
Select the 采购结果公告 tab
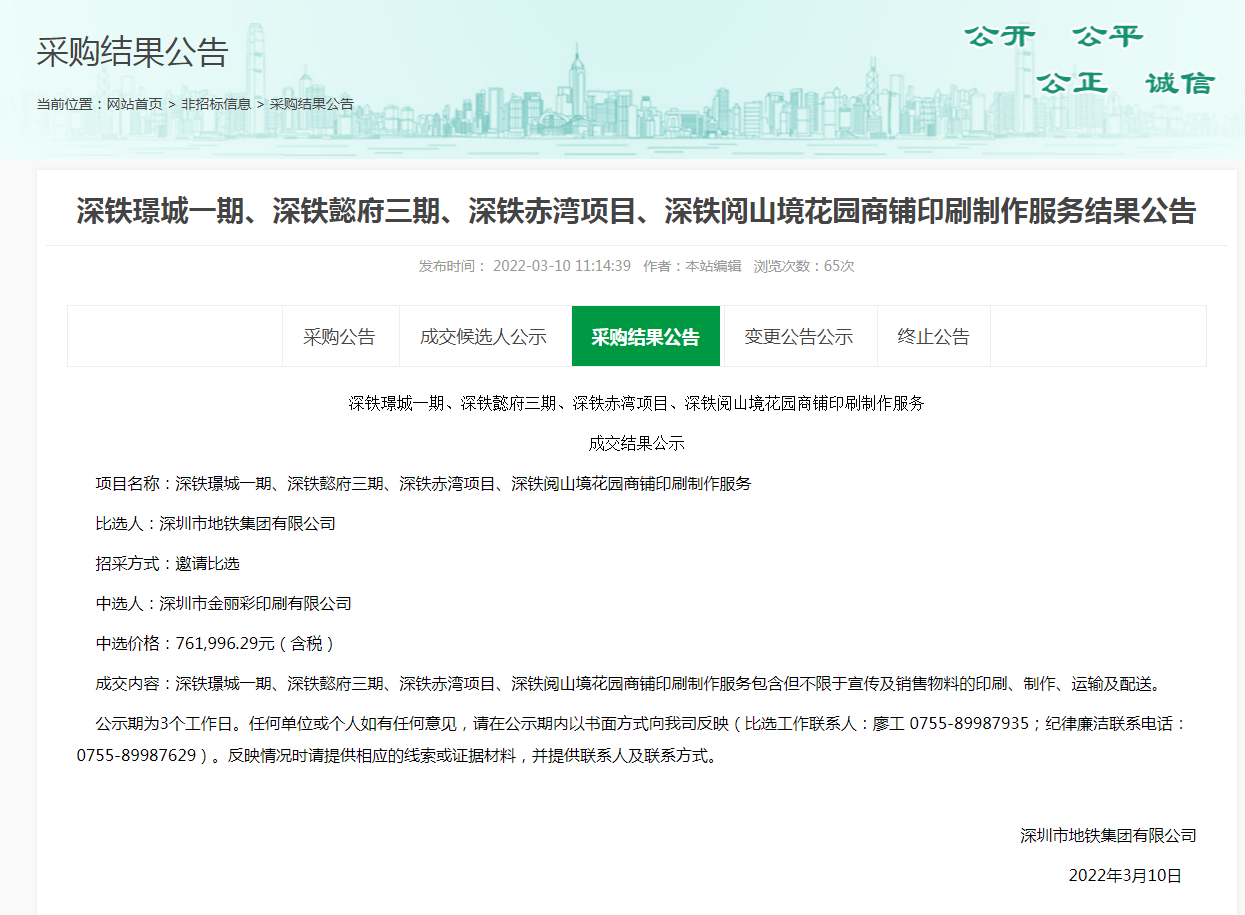(646, 336)
